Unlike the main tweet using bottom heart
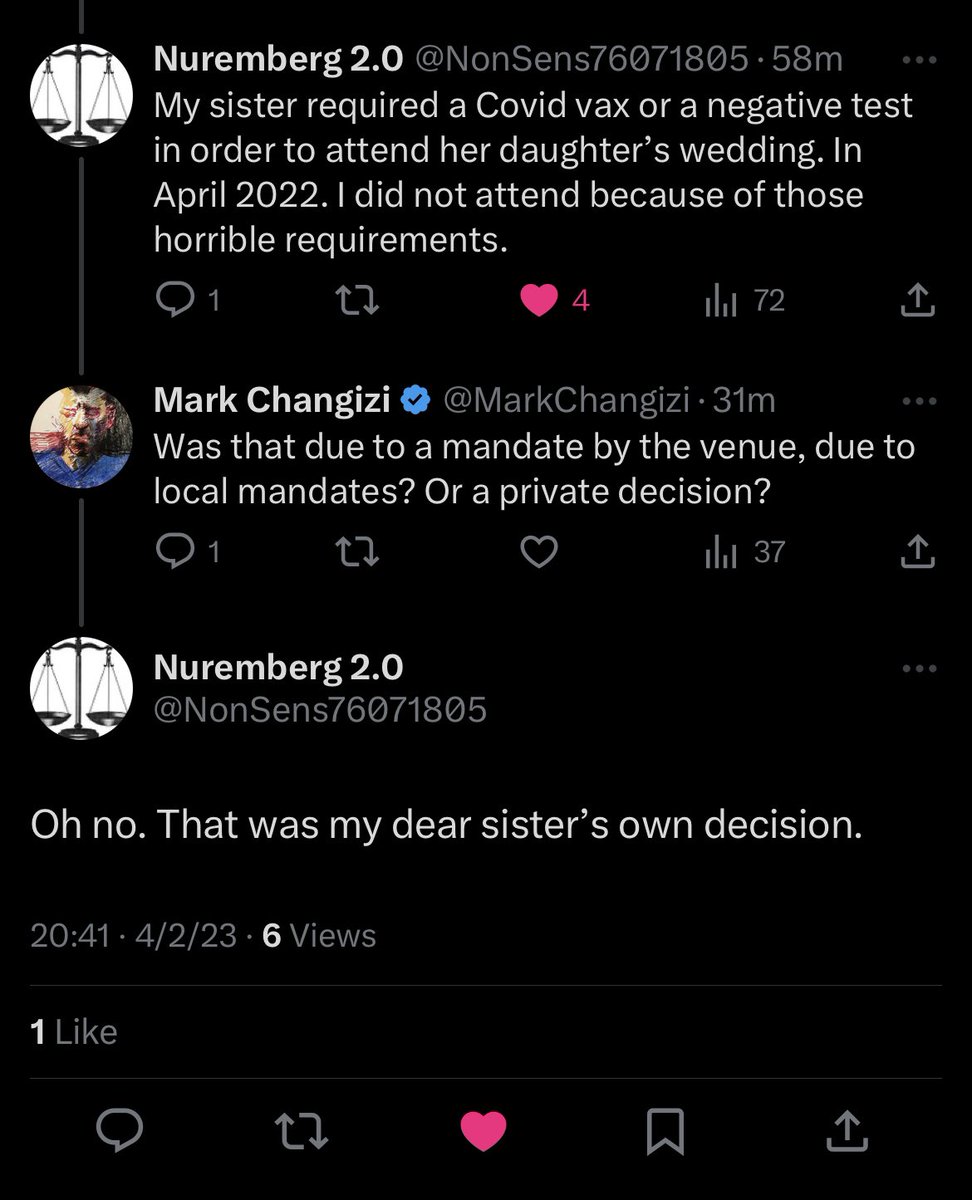 pyautogui.click(x=483, y=1131)
